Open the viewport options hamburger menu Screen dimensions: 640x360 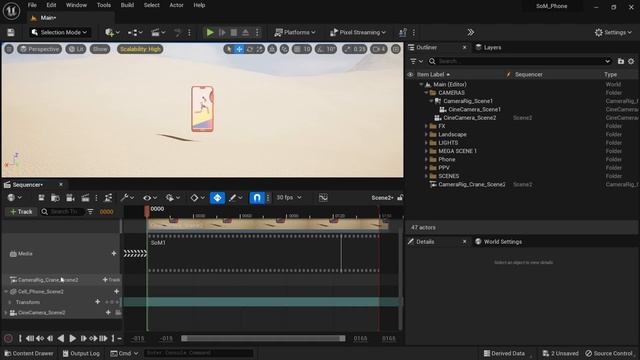tap(9, 49)
